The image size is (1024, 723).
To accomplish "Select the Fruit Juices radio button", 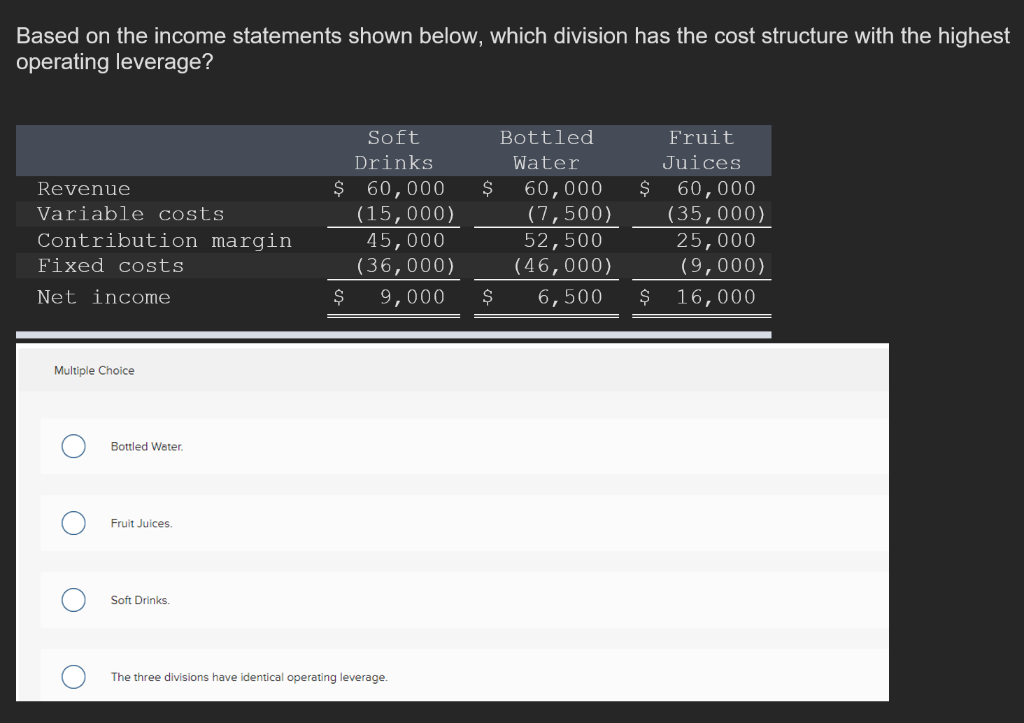I will pyautogui.click(x=73, y=523).
